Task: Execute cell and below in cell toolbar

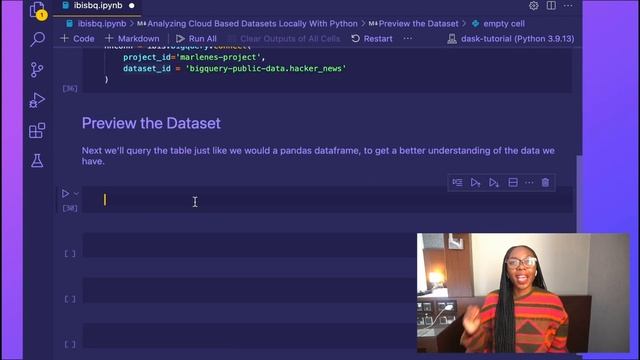Action: tap(494, 182)
